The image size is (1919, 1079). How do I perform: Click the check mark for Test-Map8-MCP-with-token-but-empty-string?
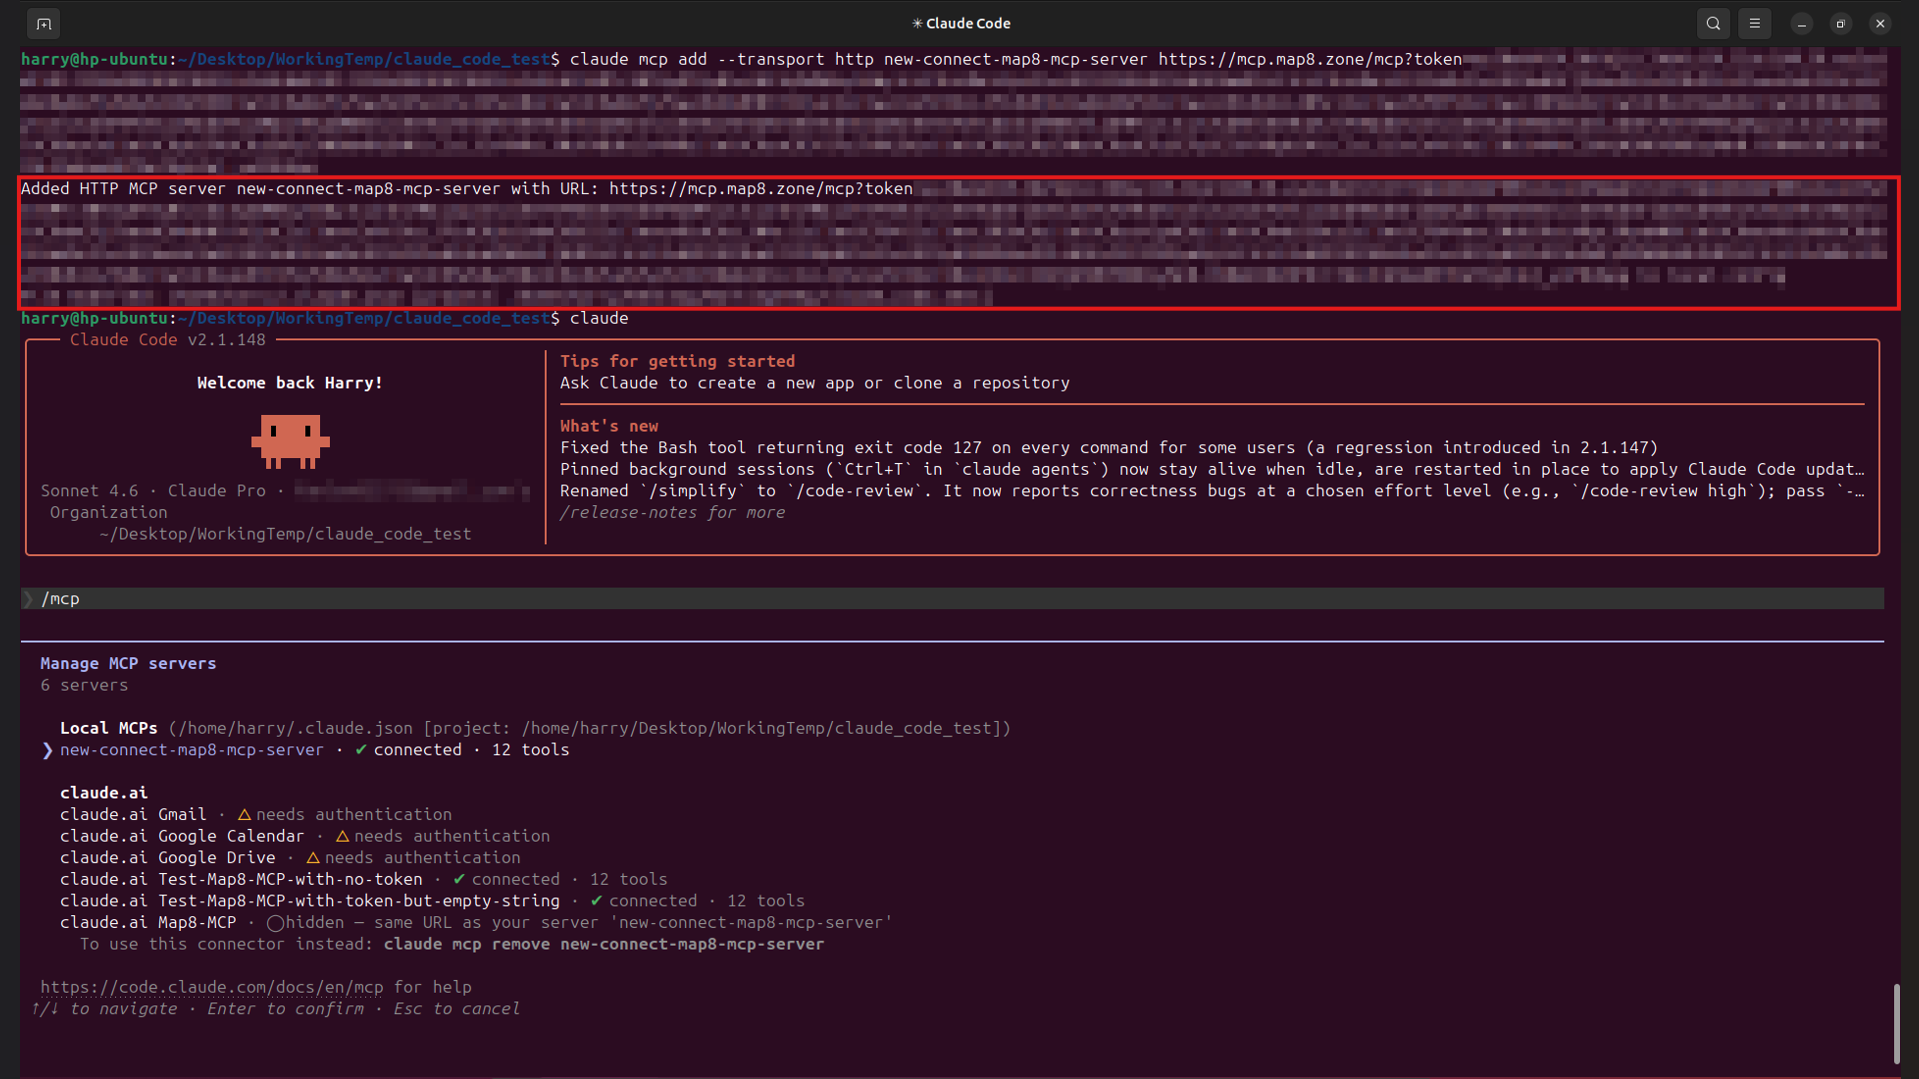(596, 901)
